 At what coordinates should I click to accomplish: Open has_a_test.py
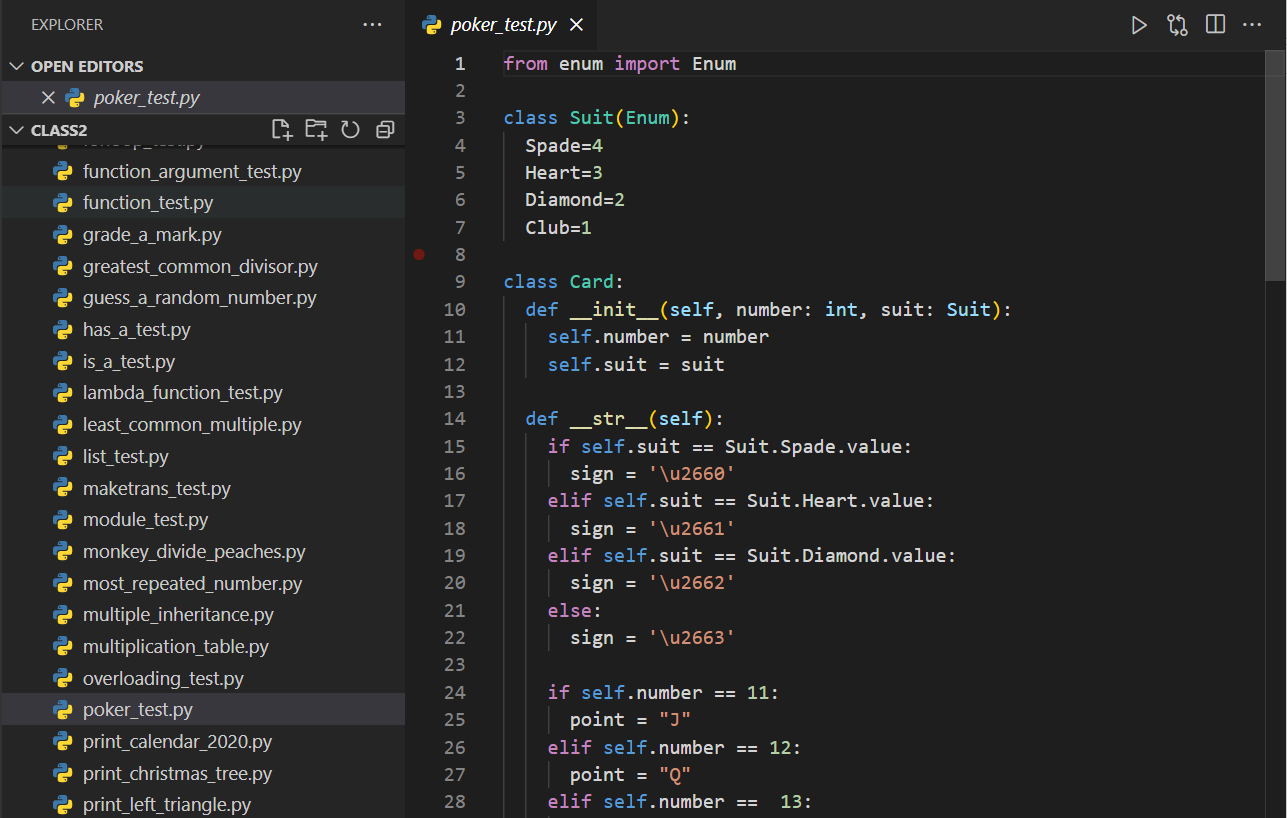coord(202,330)
